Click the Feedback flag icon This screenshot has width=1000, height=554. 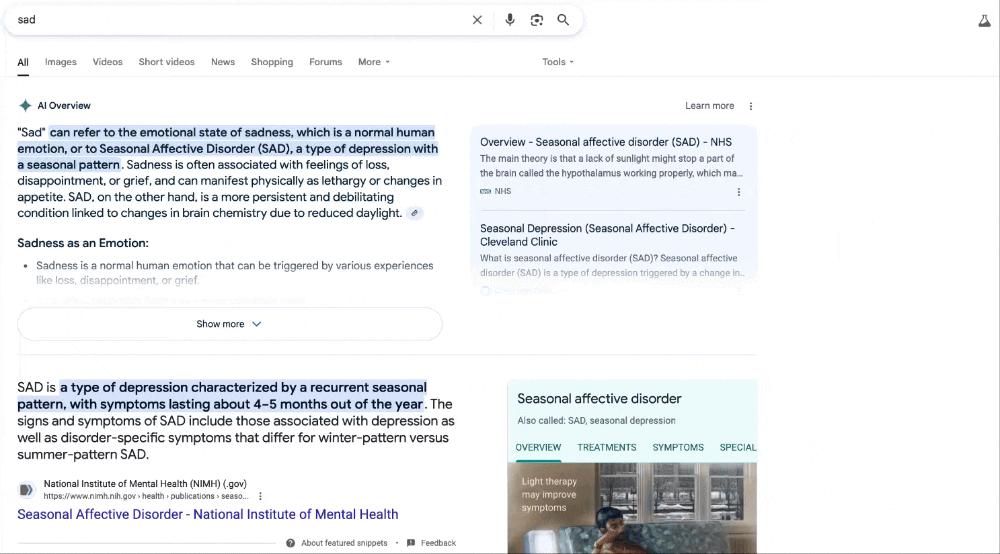[x=411, y=543]
